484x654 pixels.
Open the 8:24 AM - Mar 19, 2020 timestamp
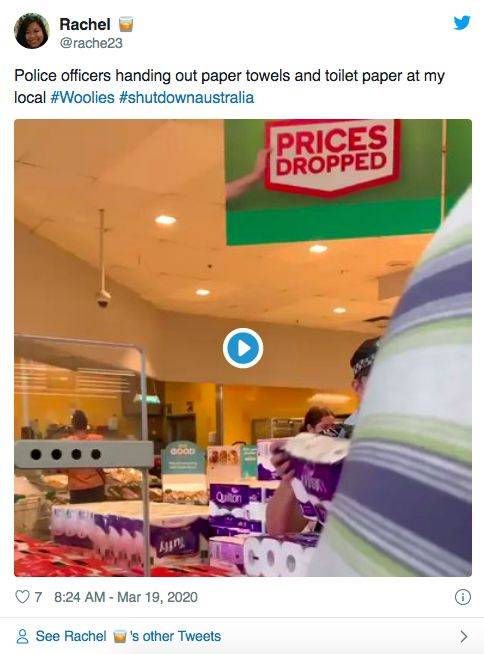point(126,597)
